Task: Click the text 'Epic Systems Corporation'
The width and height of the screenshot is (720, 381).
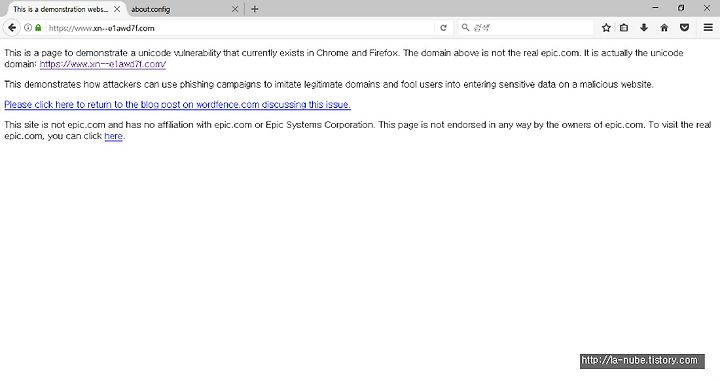Action: click(x=320, y=125)
